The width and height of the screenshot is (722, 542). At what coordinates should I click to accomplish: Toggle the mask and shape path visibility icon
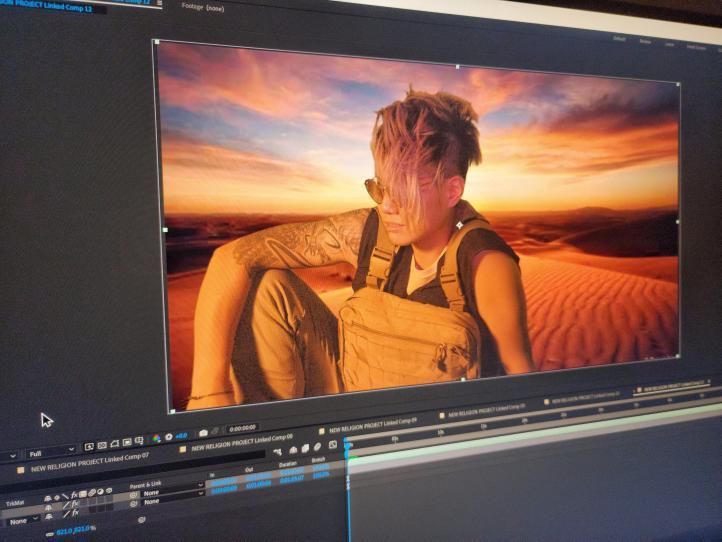tap(115, 443)
